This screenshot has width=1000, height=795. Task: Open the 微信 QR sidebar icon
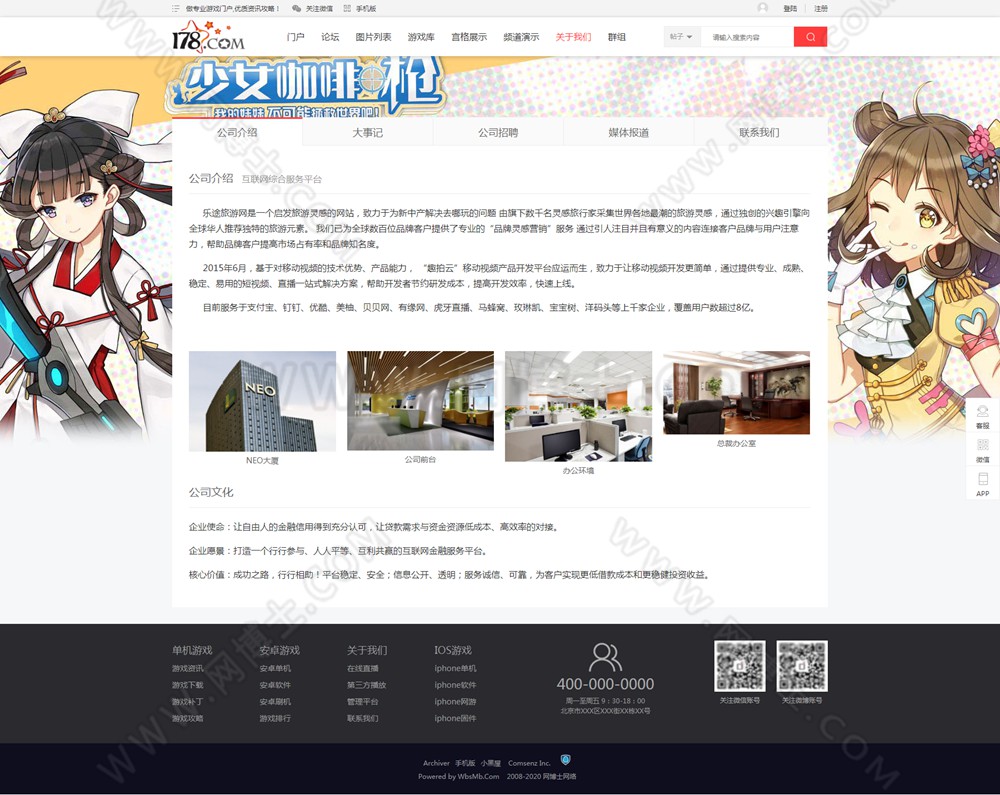tap(983, 449)
